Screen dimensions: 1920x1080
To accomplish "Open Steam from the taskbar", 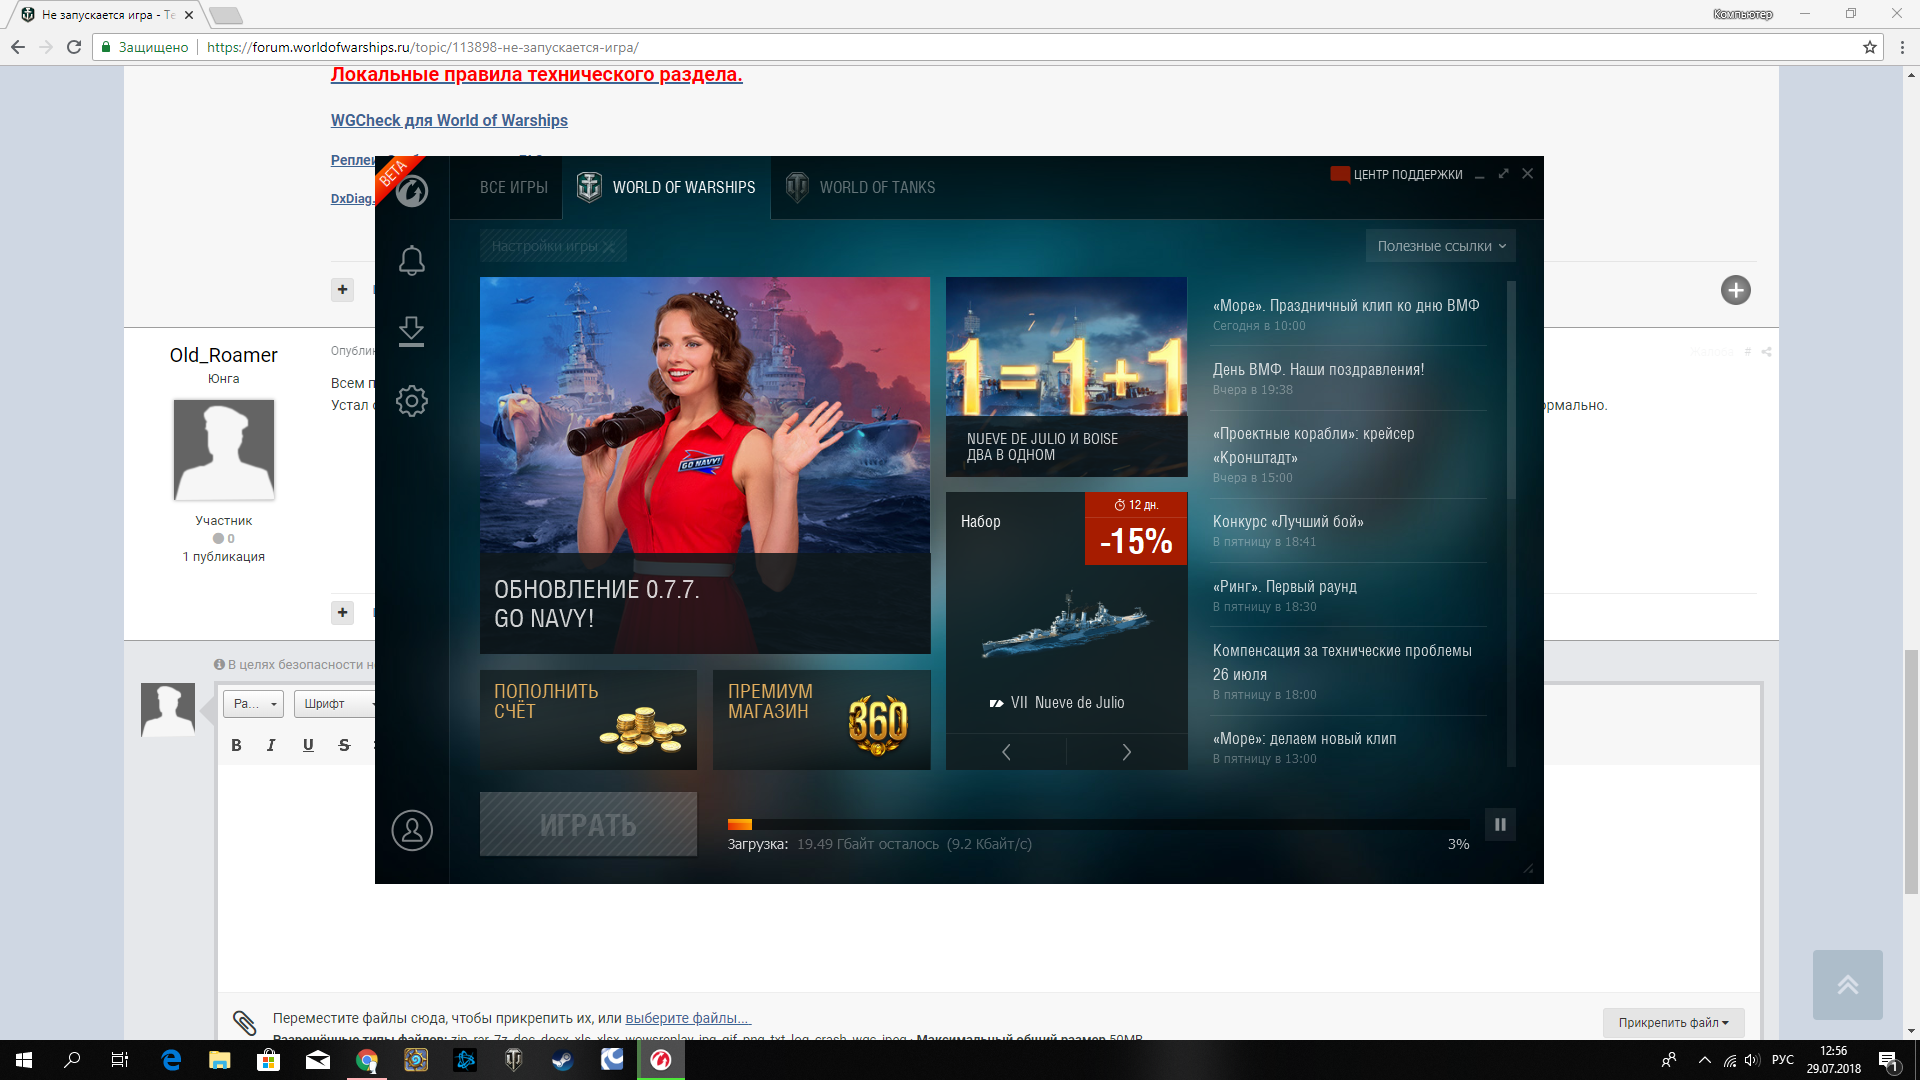I will pyautogui.click(x=563, y=1060).
